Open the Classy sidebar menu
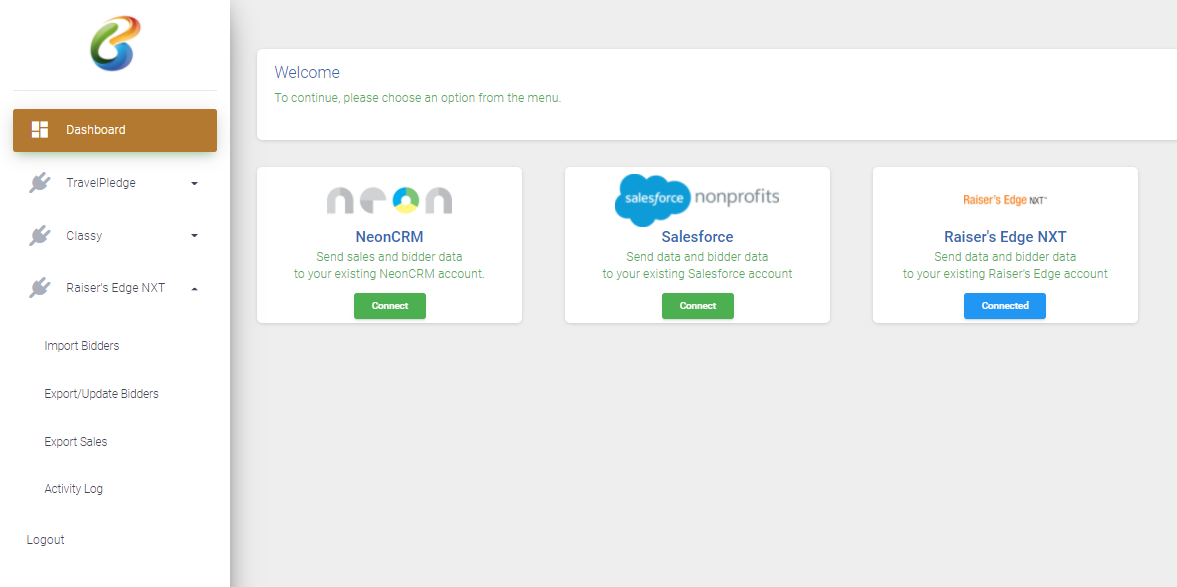 [x=115, y=236]
